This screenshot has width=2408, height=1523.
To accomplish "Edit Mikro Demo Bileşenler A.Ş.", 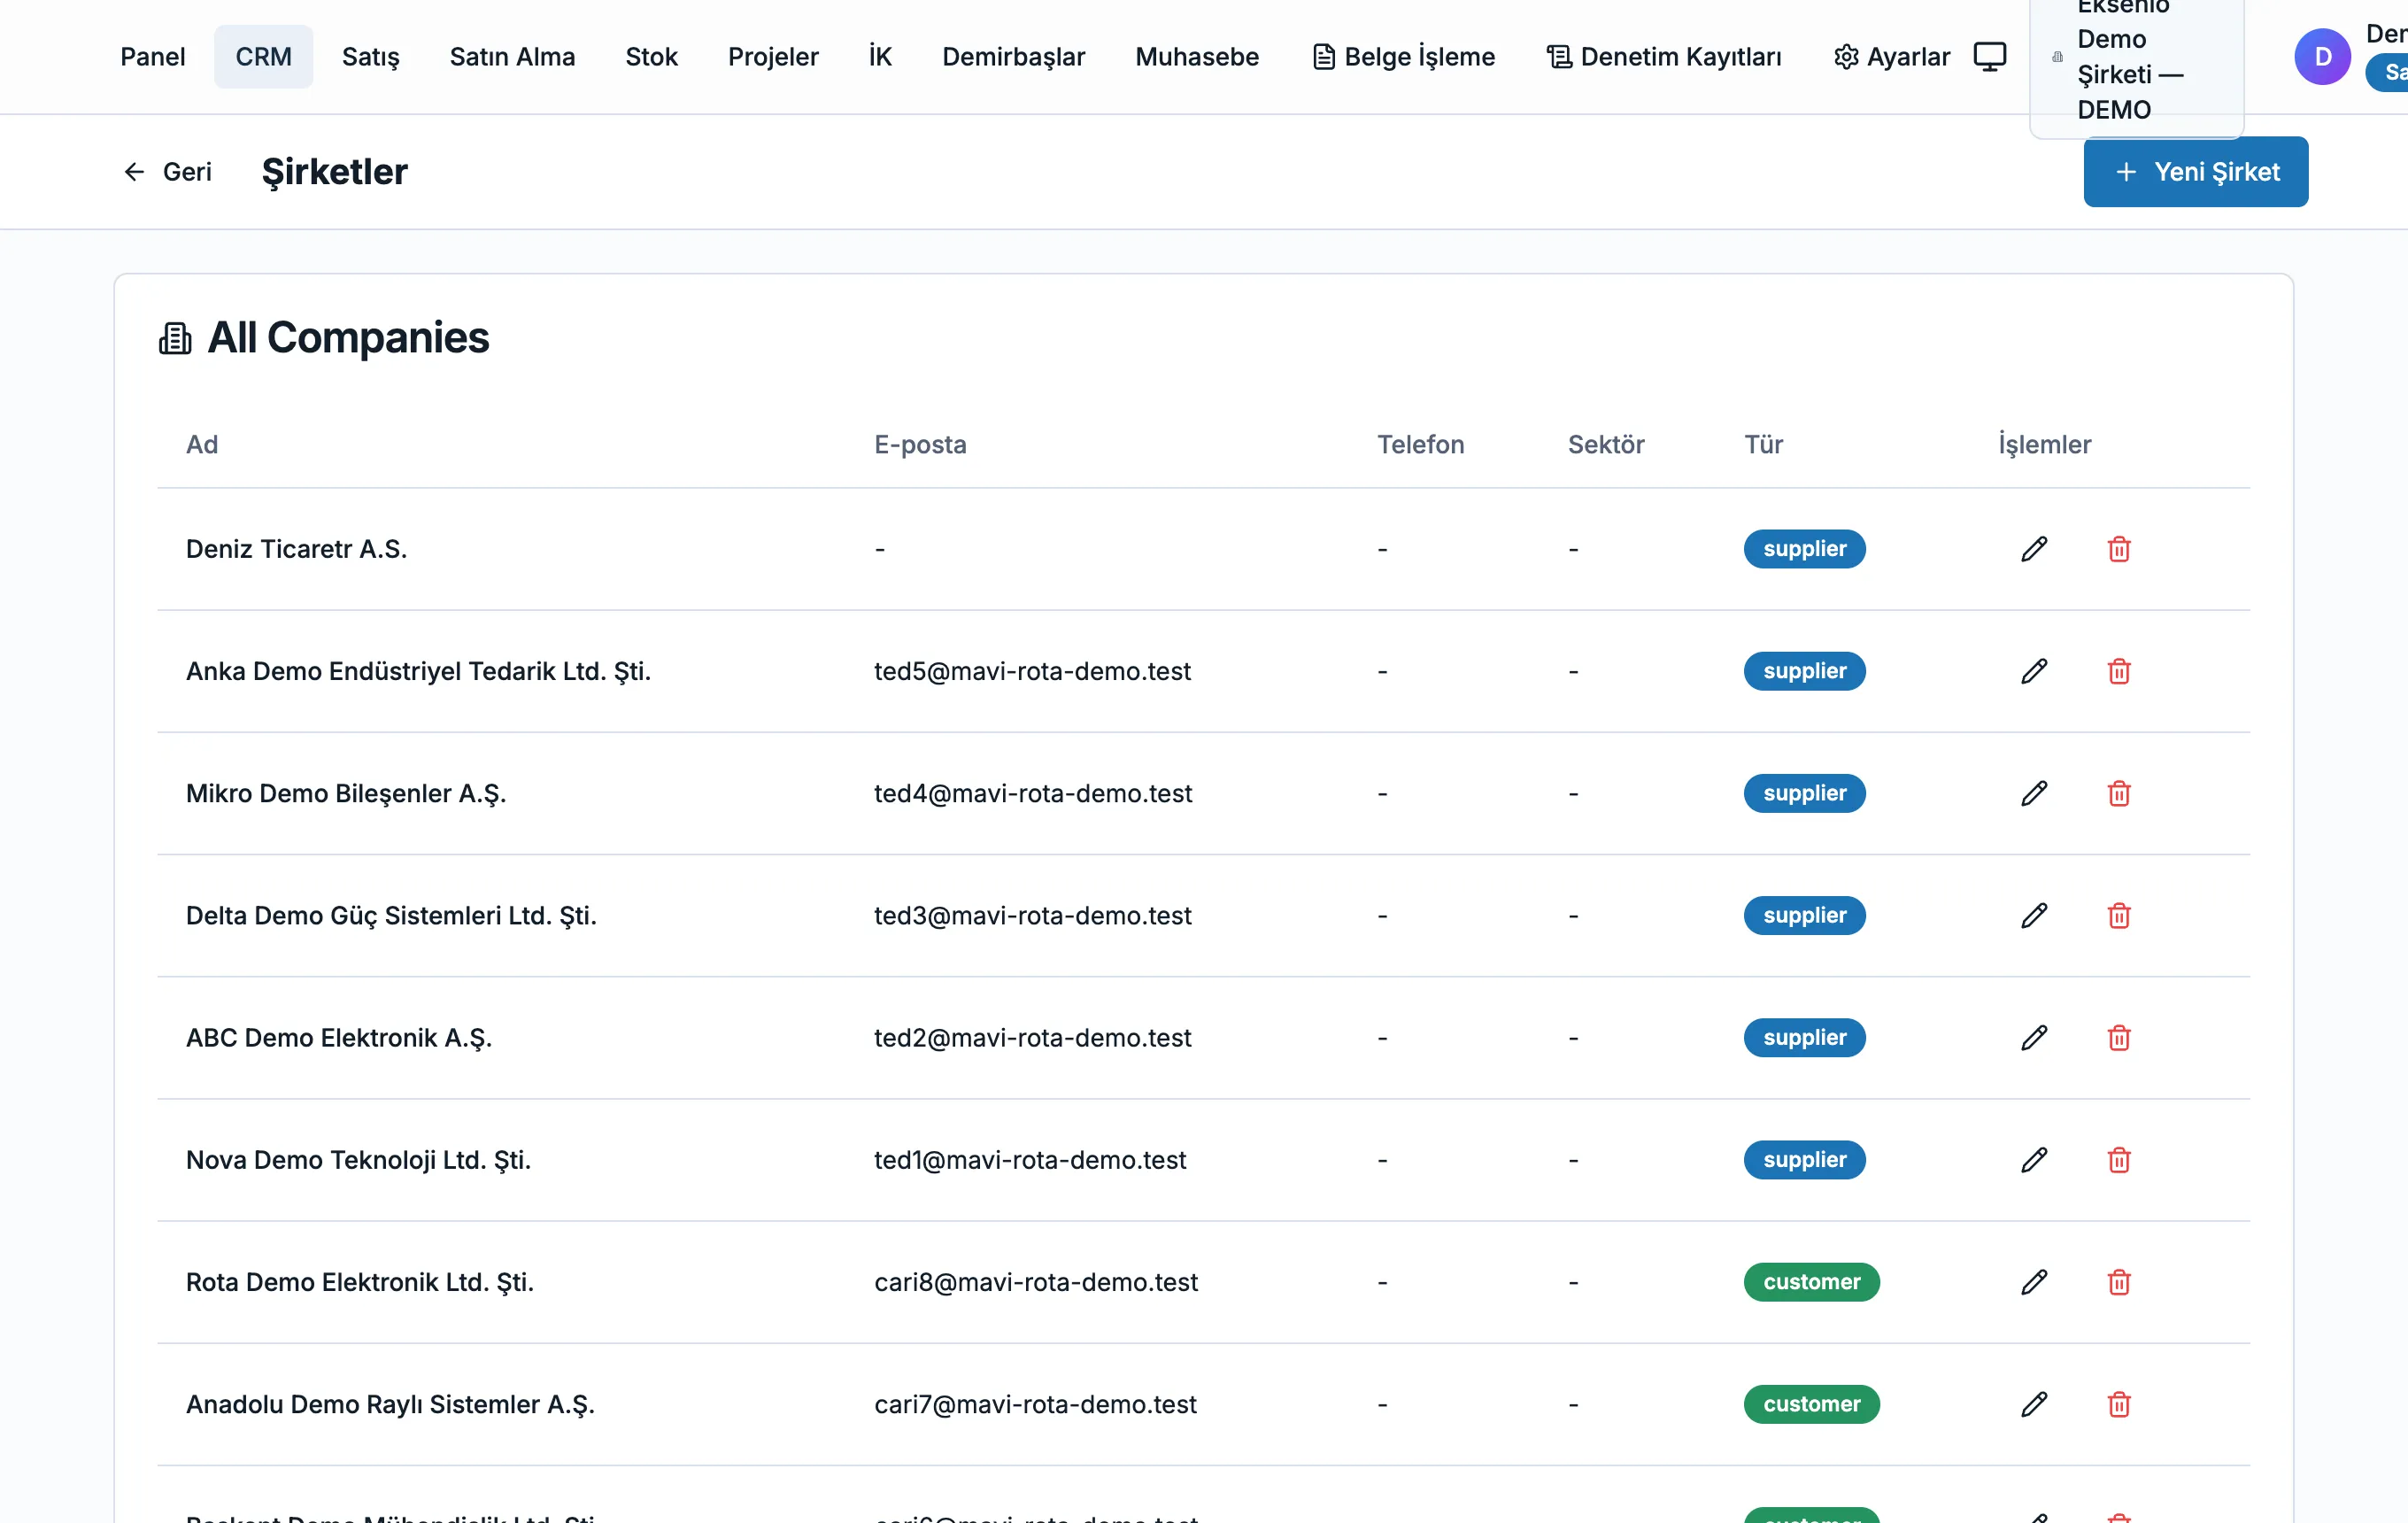I will 2034,793.
